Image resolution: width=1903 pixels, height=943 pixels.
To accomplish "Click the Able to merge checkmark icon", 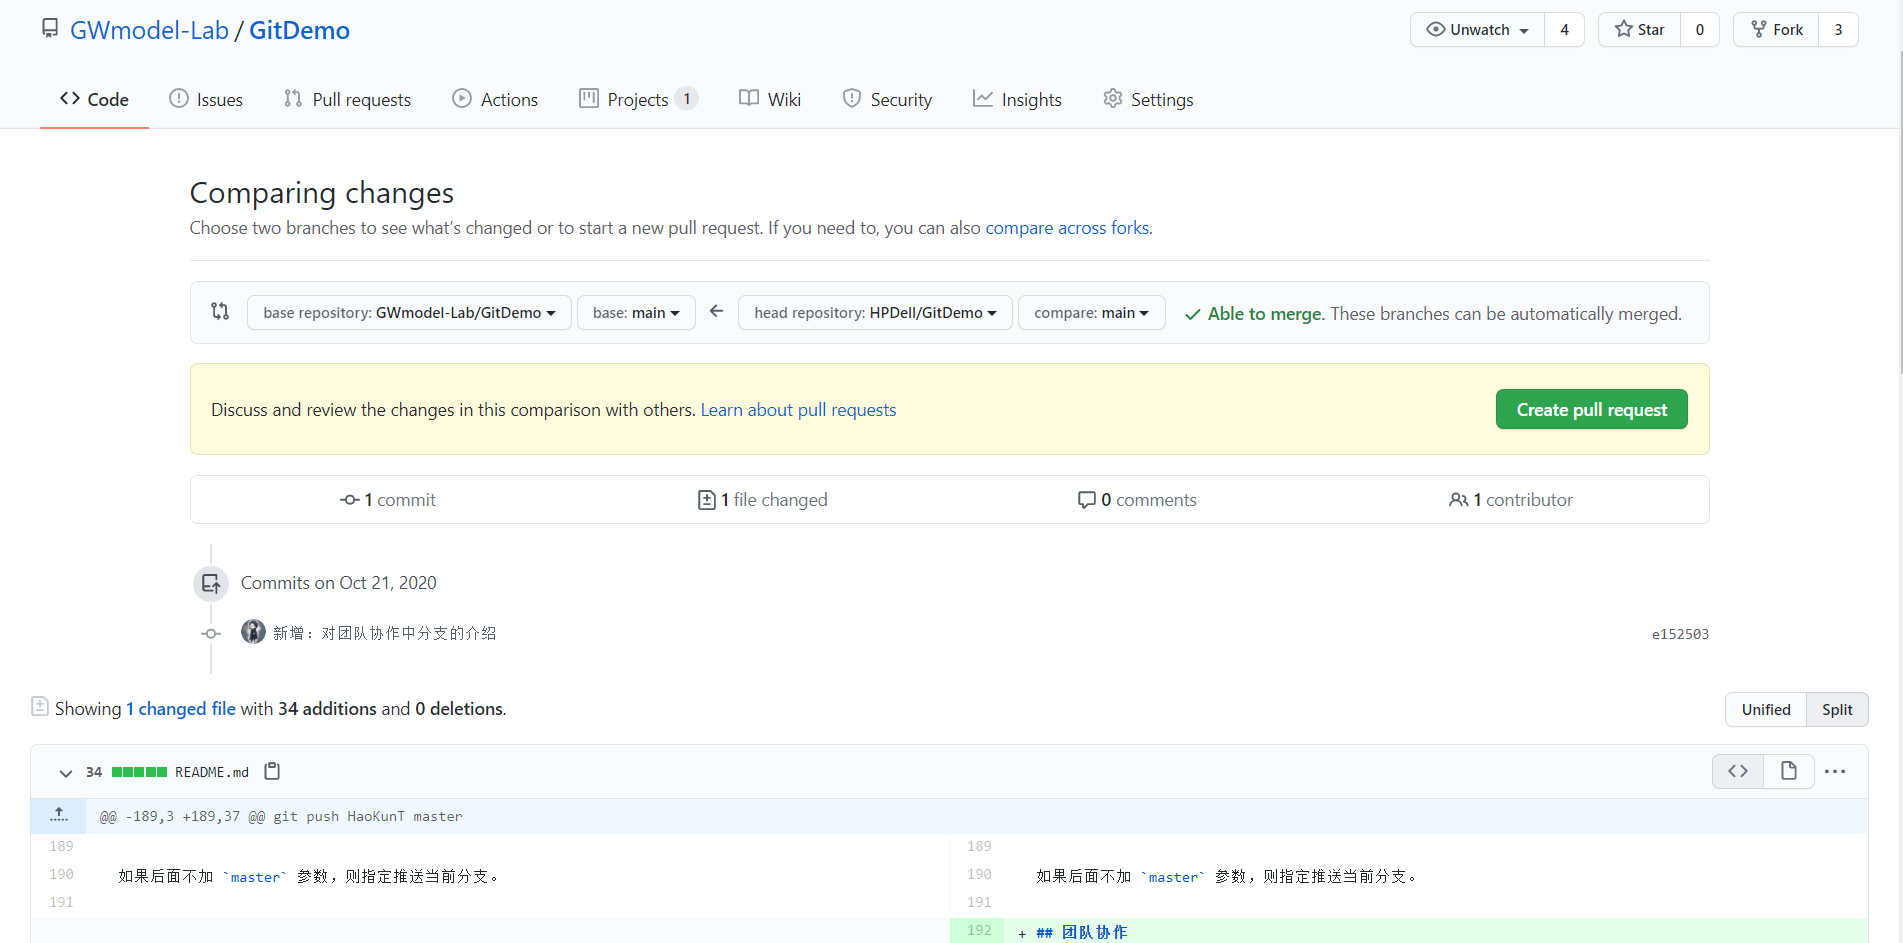I will tap(1193, 314).
